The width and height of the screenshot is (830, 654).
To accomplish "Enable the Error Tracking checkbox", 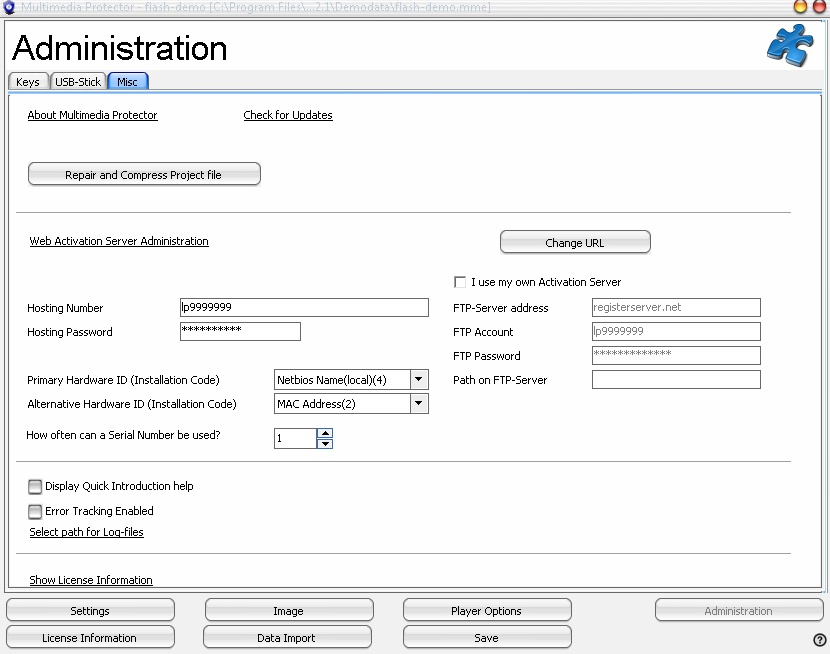I will 36,512.
